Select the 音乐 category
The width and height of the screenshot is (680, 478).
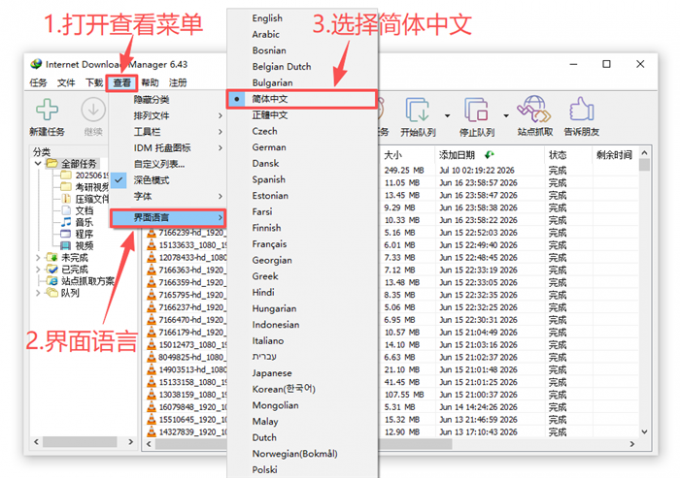tap(84, 222)
